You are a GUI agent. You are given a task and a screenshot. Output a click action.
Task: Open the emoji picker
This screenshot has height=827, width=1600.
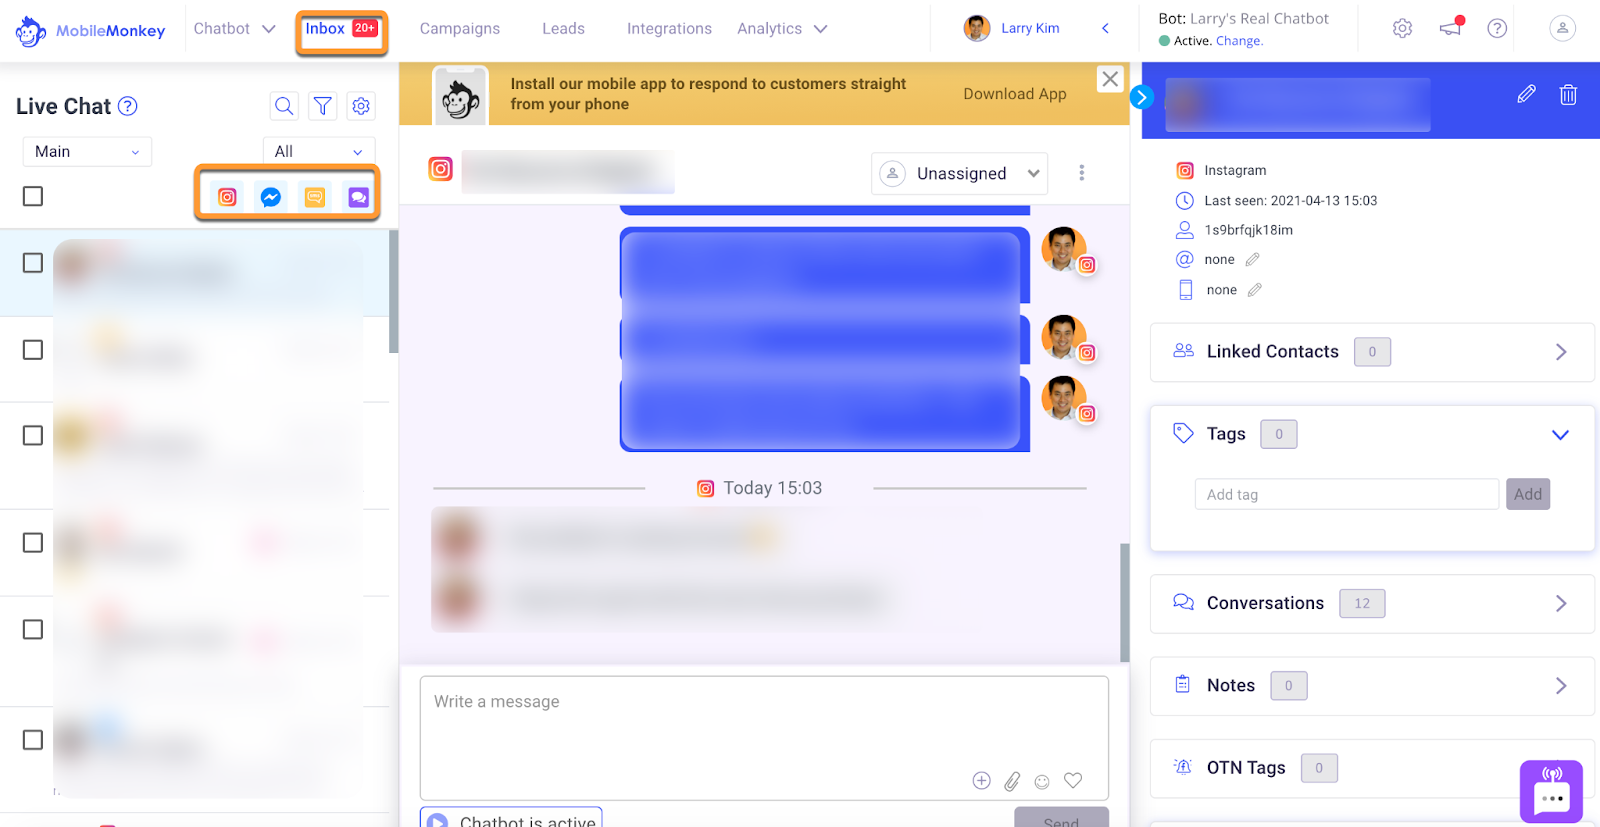(x=1042, y=782)
